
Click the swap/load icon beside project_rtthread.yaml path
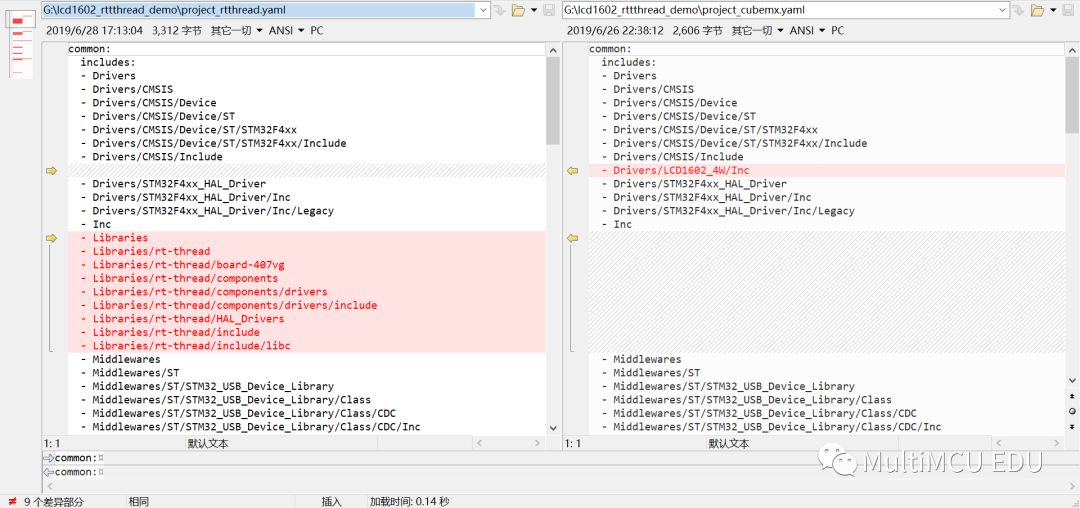(500, 10)
